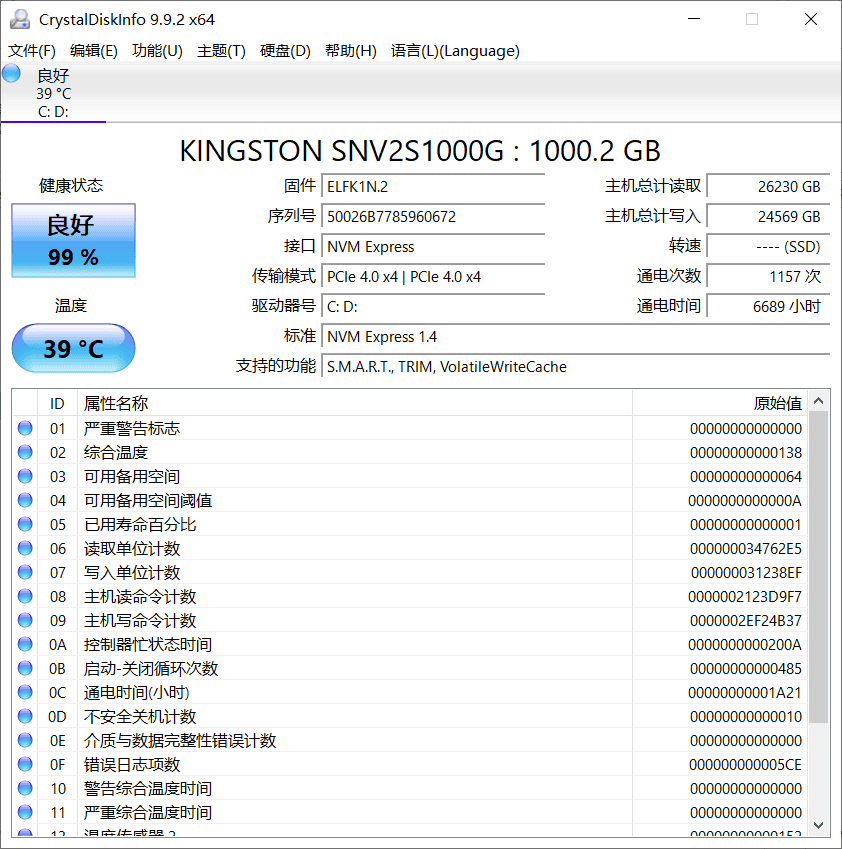Click the scroll up arrow of attribute list
Screen dimensions: 842x849
tap(818, 401)
